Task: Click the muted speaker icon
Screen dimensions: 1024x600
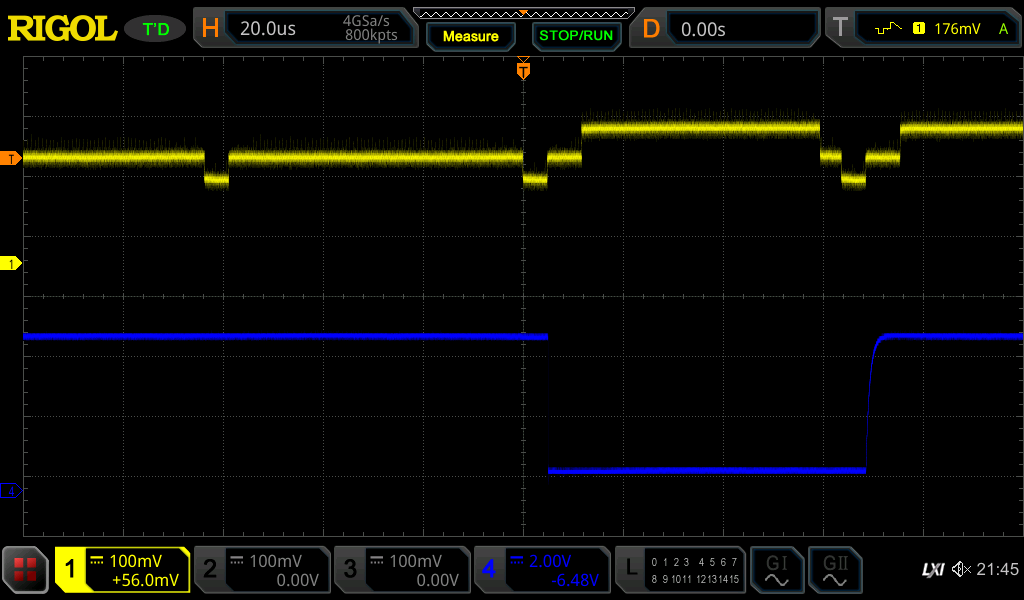Action: [x=961, y=569]
